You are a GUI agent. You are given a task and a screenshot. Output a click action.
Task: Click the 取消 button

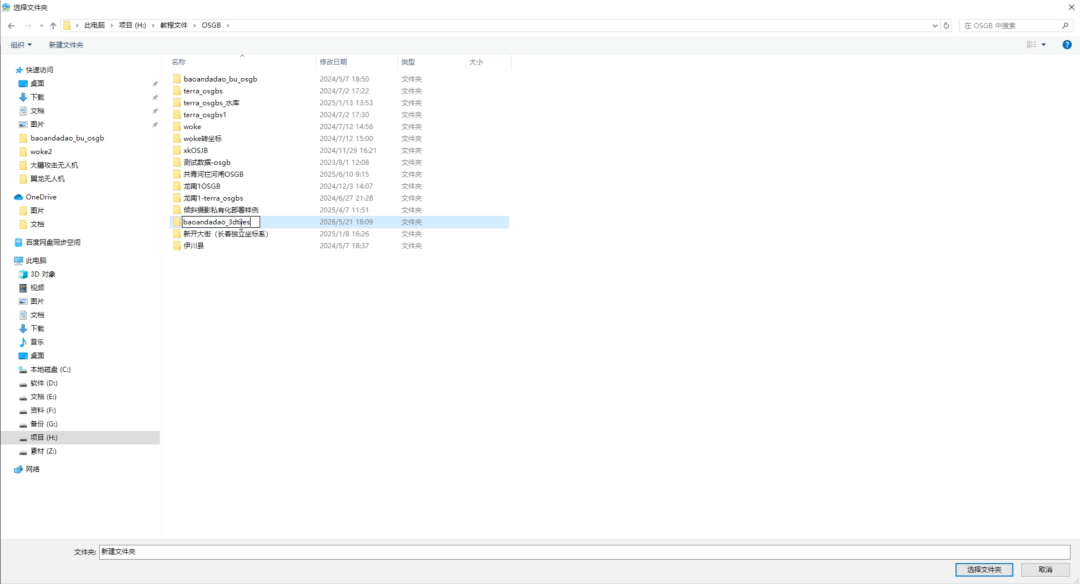coord(1045,570)
